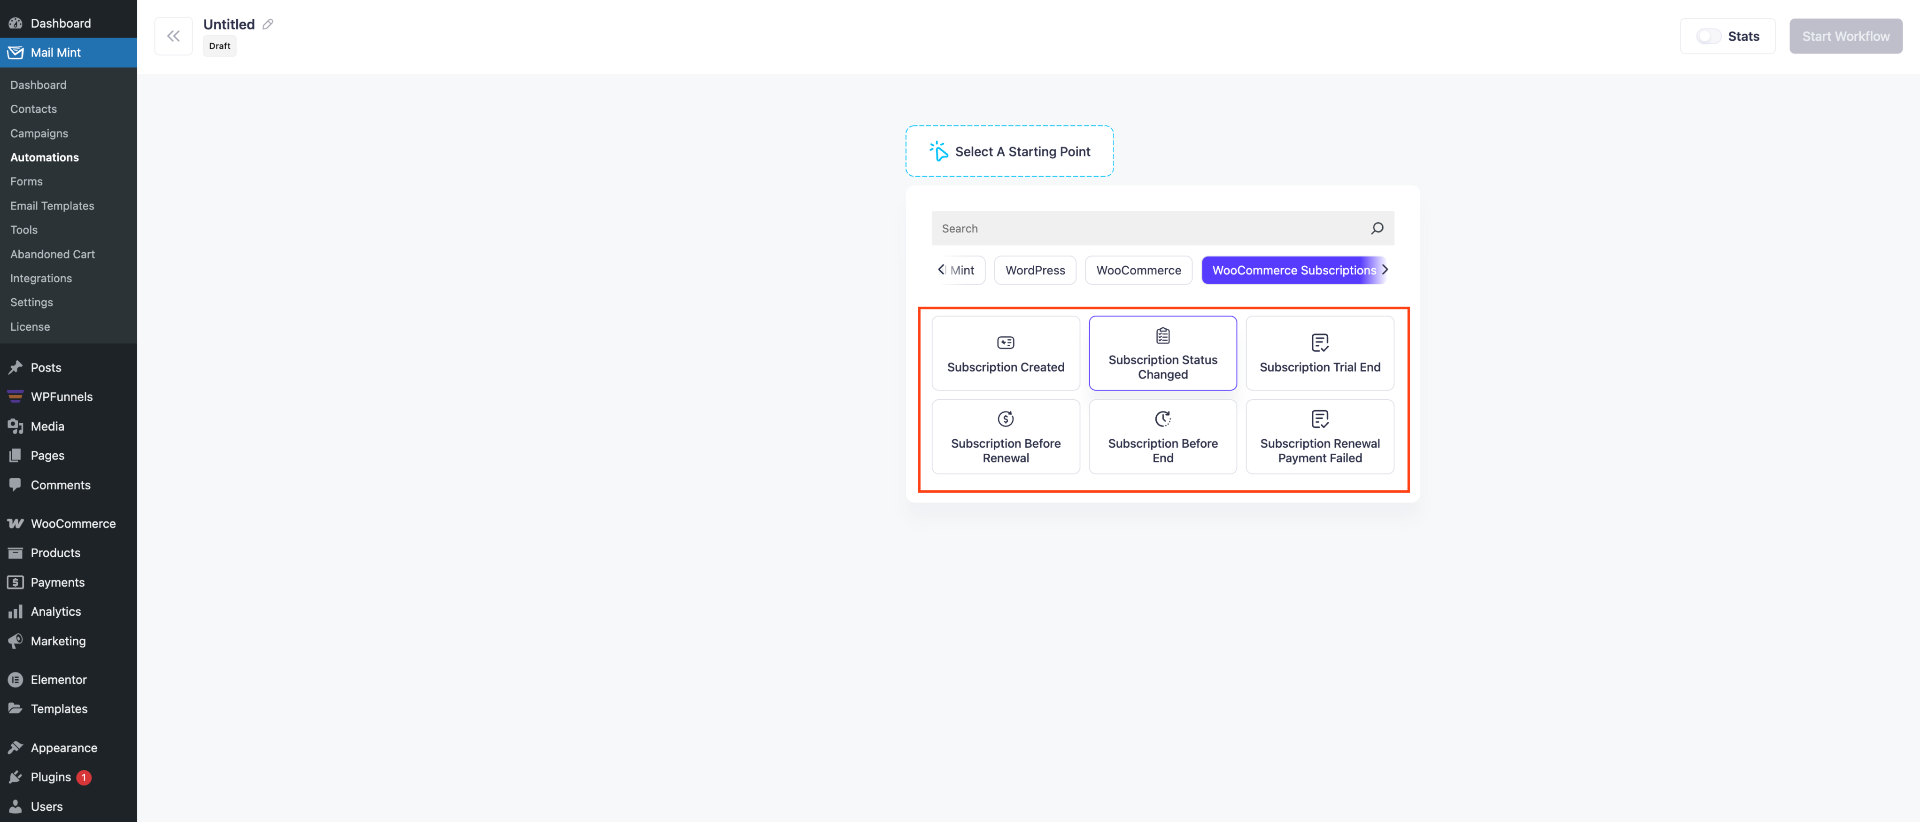Click the Draft status badge
The height and width of the screenshot is (822, 1920).
220,46
